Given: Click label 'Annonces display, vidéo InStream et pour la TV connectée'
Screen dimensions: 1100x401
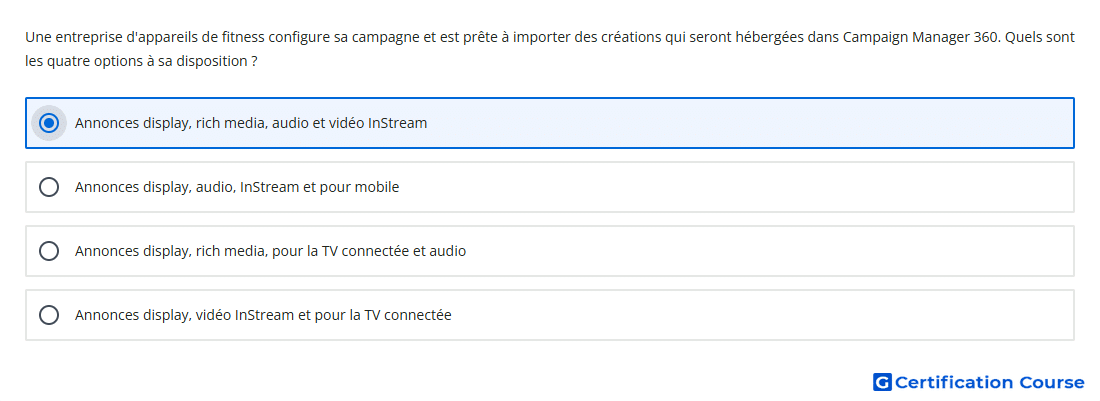Looking at the screenshot, I should tap(263, 315).
